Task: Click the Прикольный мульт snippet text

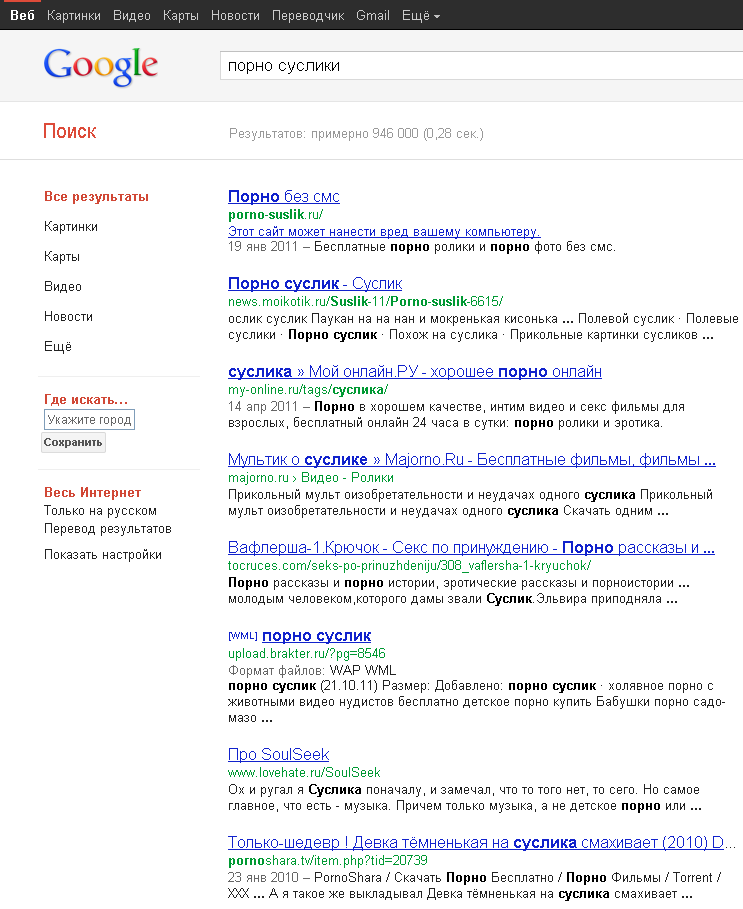Action: pyautogui.click(x=470, y=503)
